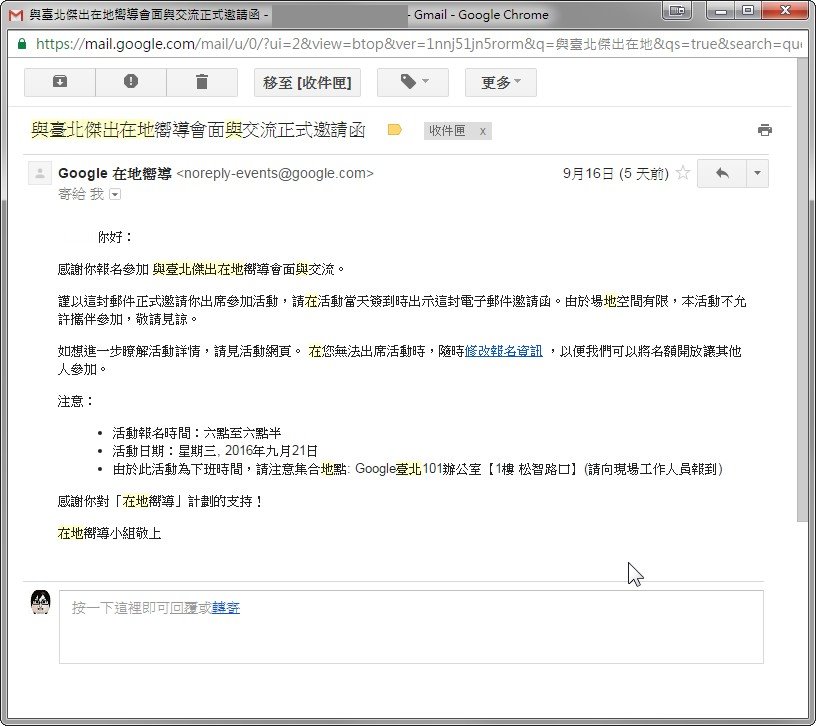
Task: Click sender's profile avatar icon
Action: click(x=40, y=174)
